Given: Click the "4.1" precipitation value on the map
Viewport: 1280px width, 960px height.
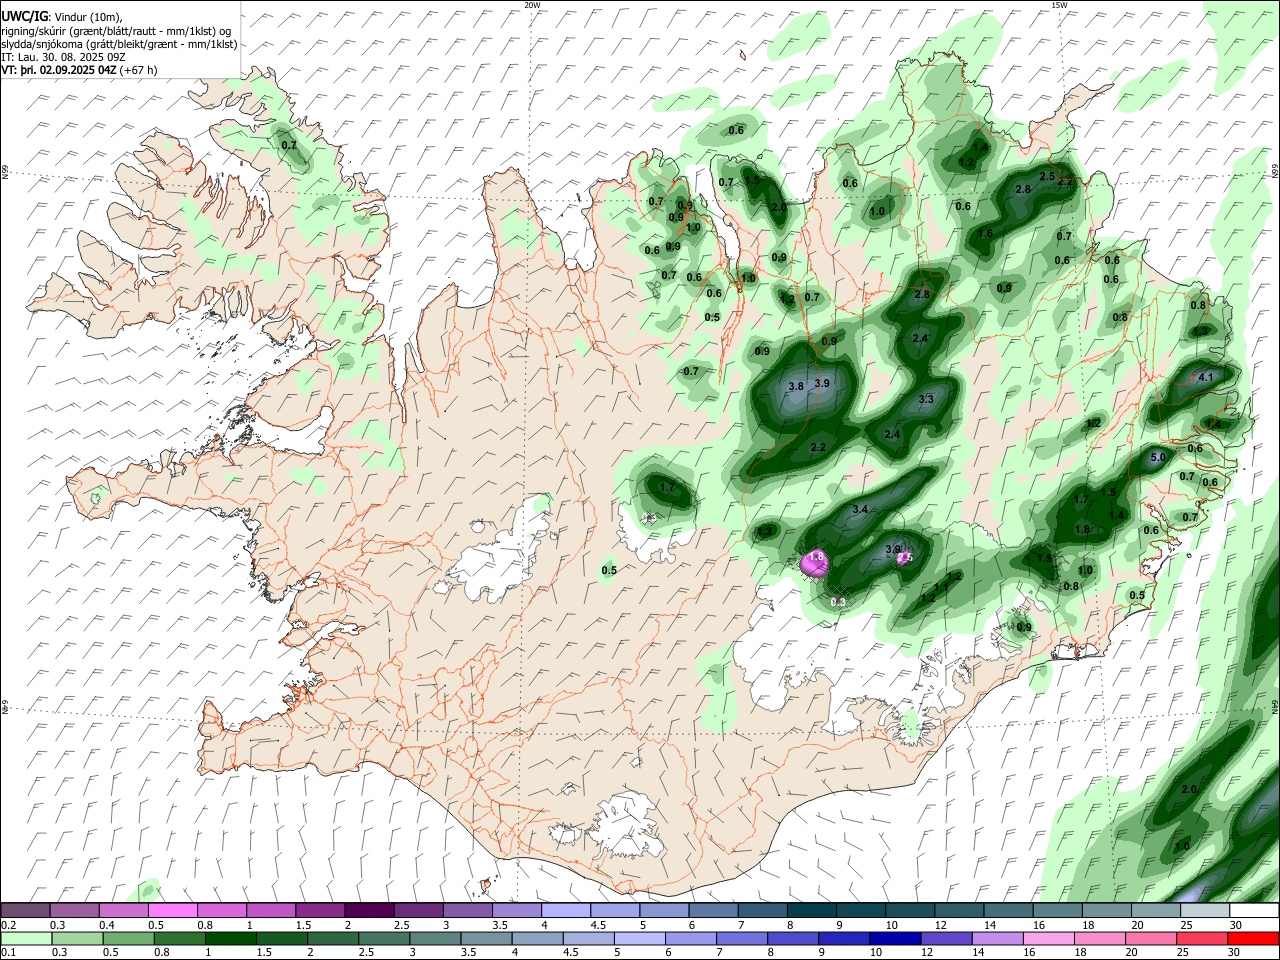Looking at the screenshot, I should [x=1205, y=377].
